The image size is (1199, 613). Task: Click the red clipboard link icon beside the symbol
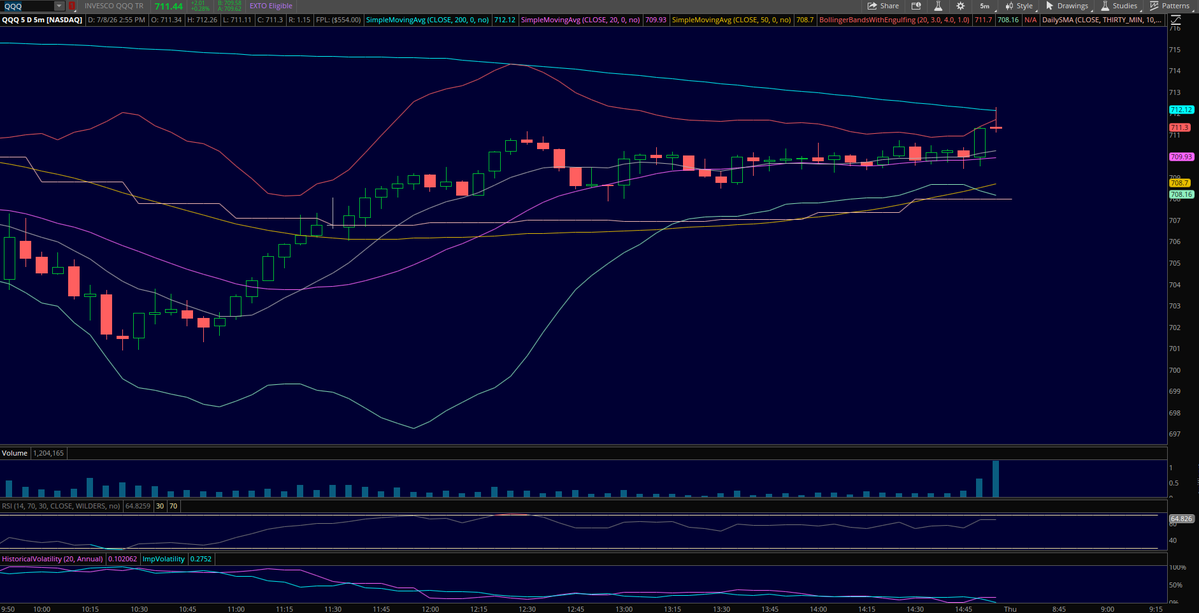(72, 5)
